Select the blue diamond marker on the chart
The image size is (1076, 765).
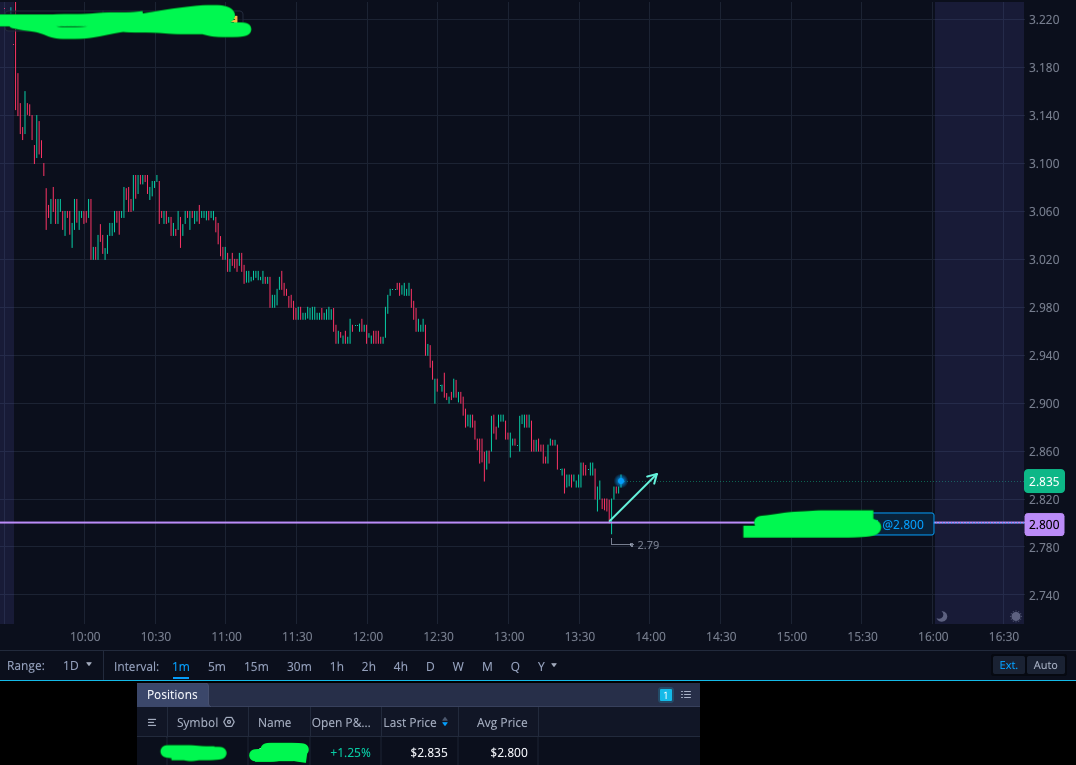tap(620, 481)
